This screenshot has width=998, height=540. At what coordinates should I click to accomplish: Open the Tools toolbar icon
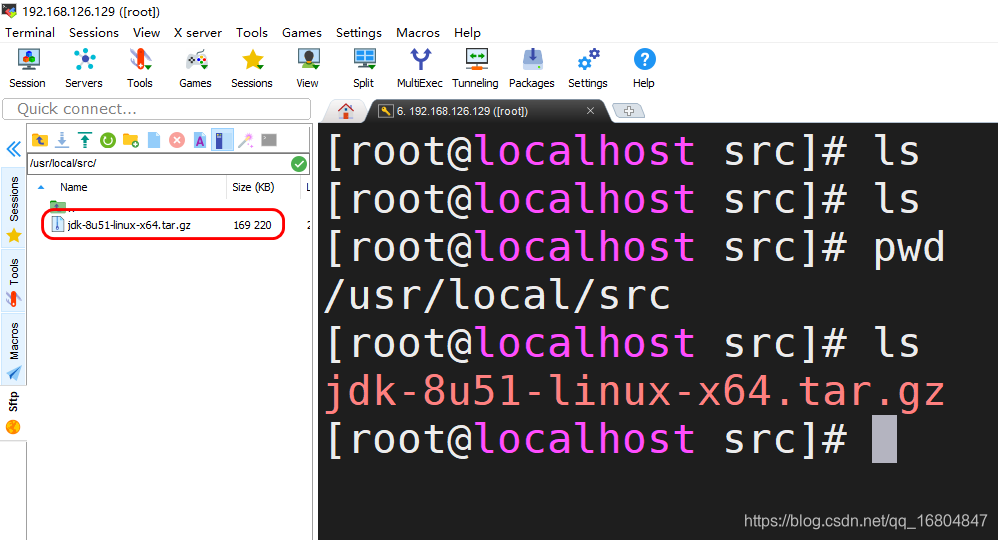coord(139,68)
